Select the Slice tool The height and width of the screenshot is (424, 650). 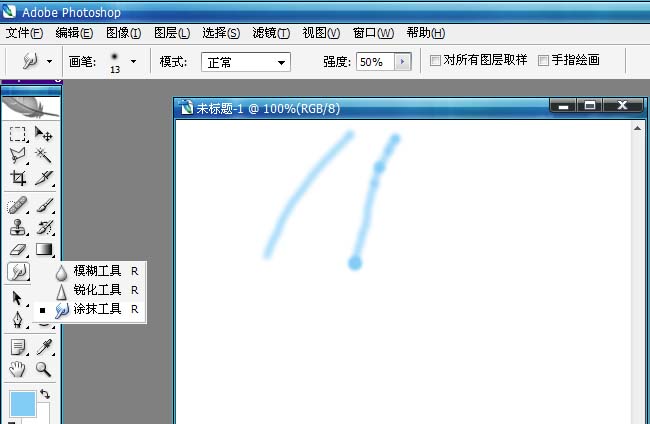pyautogui.click(x=44, y=178)
